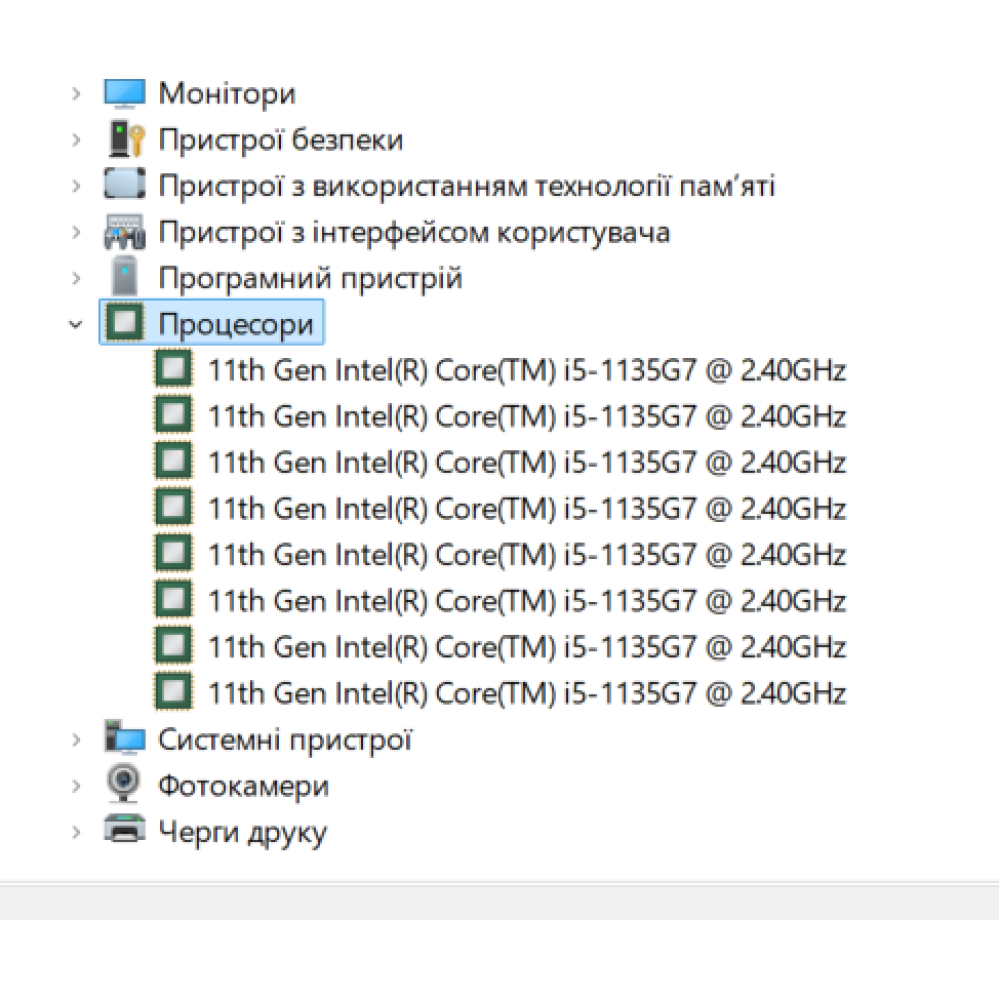
Task: Click the Монітори monitor icon
Action: (x=125, y=94)
